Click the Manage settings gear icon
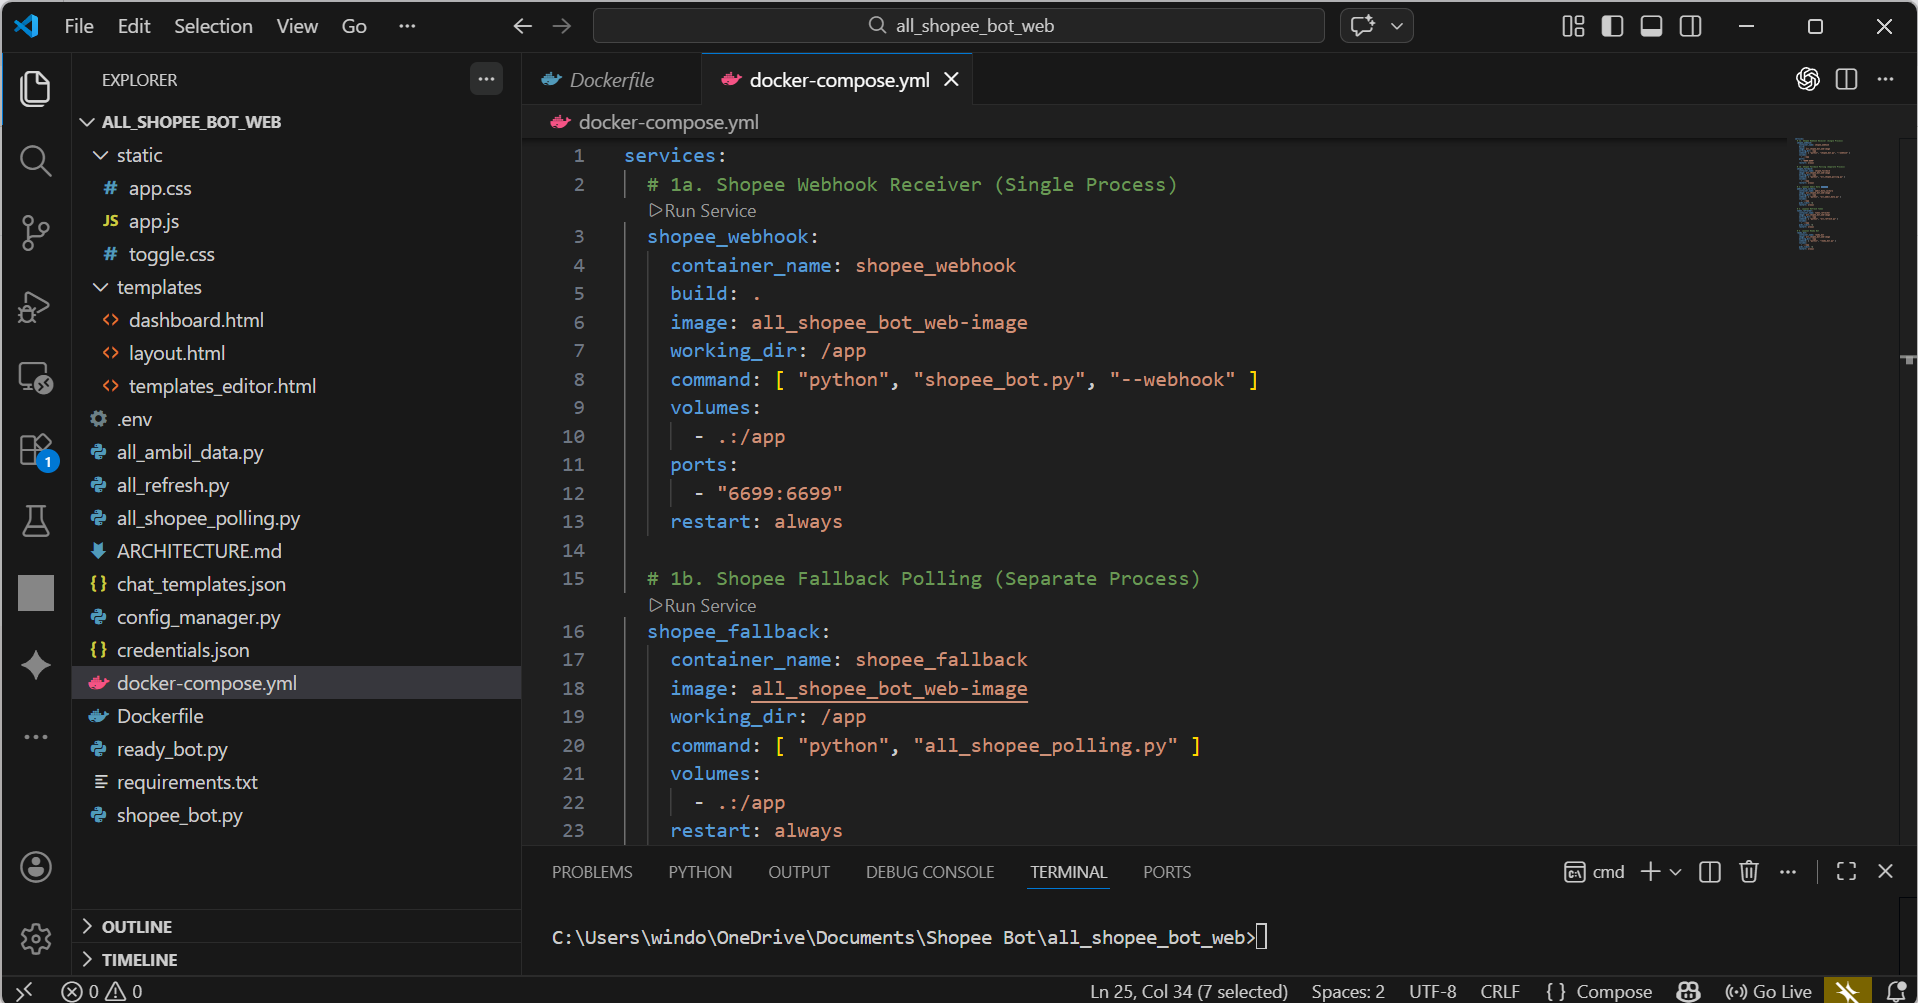 36,938
